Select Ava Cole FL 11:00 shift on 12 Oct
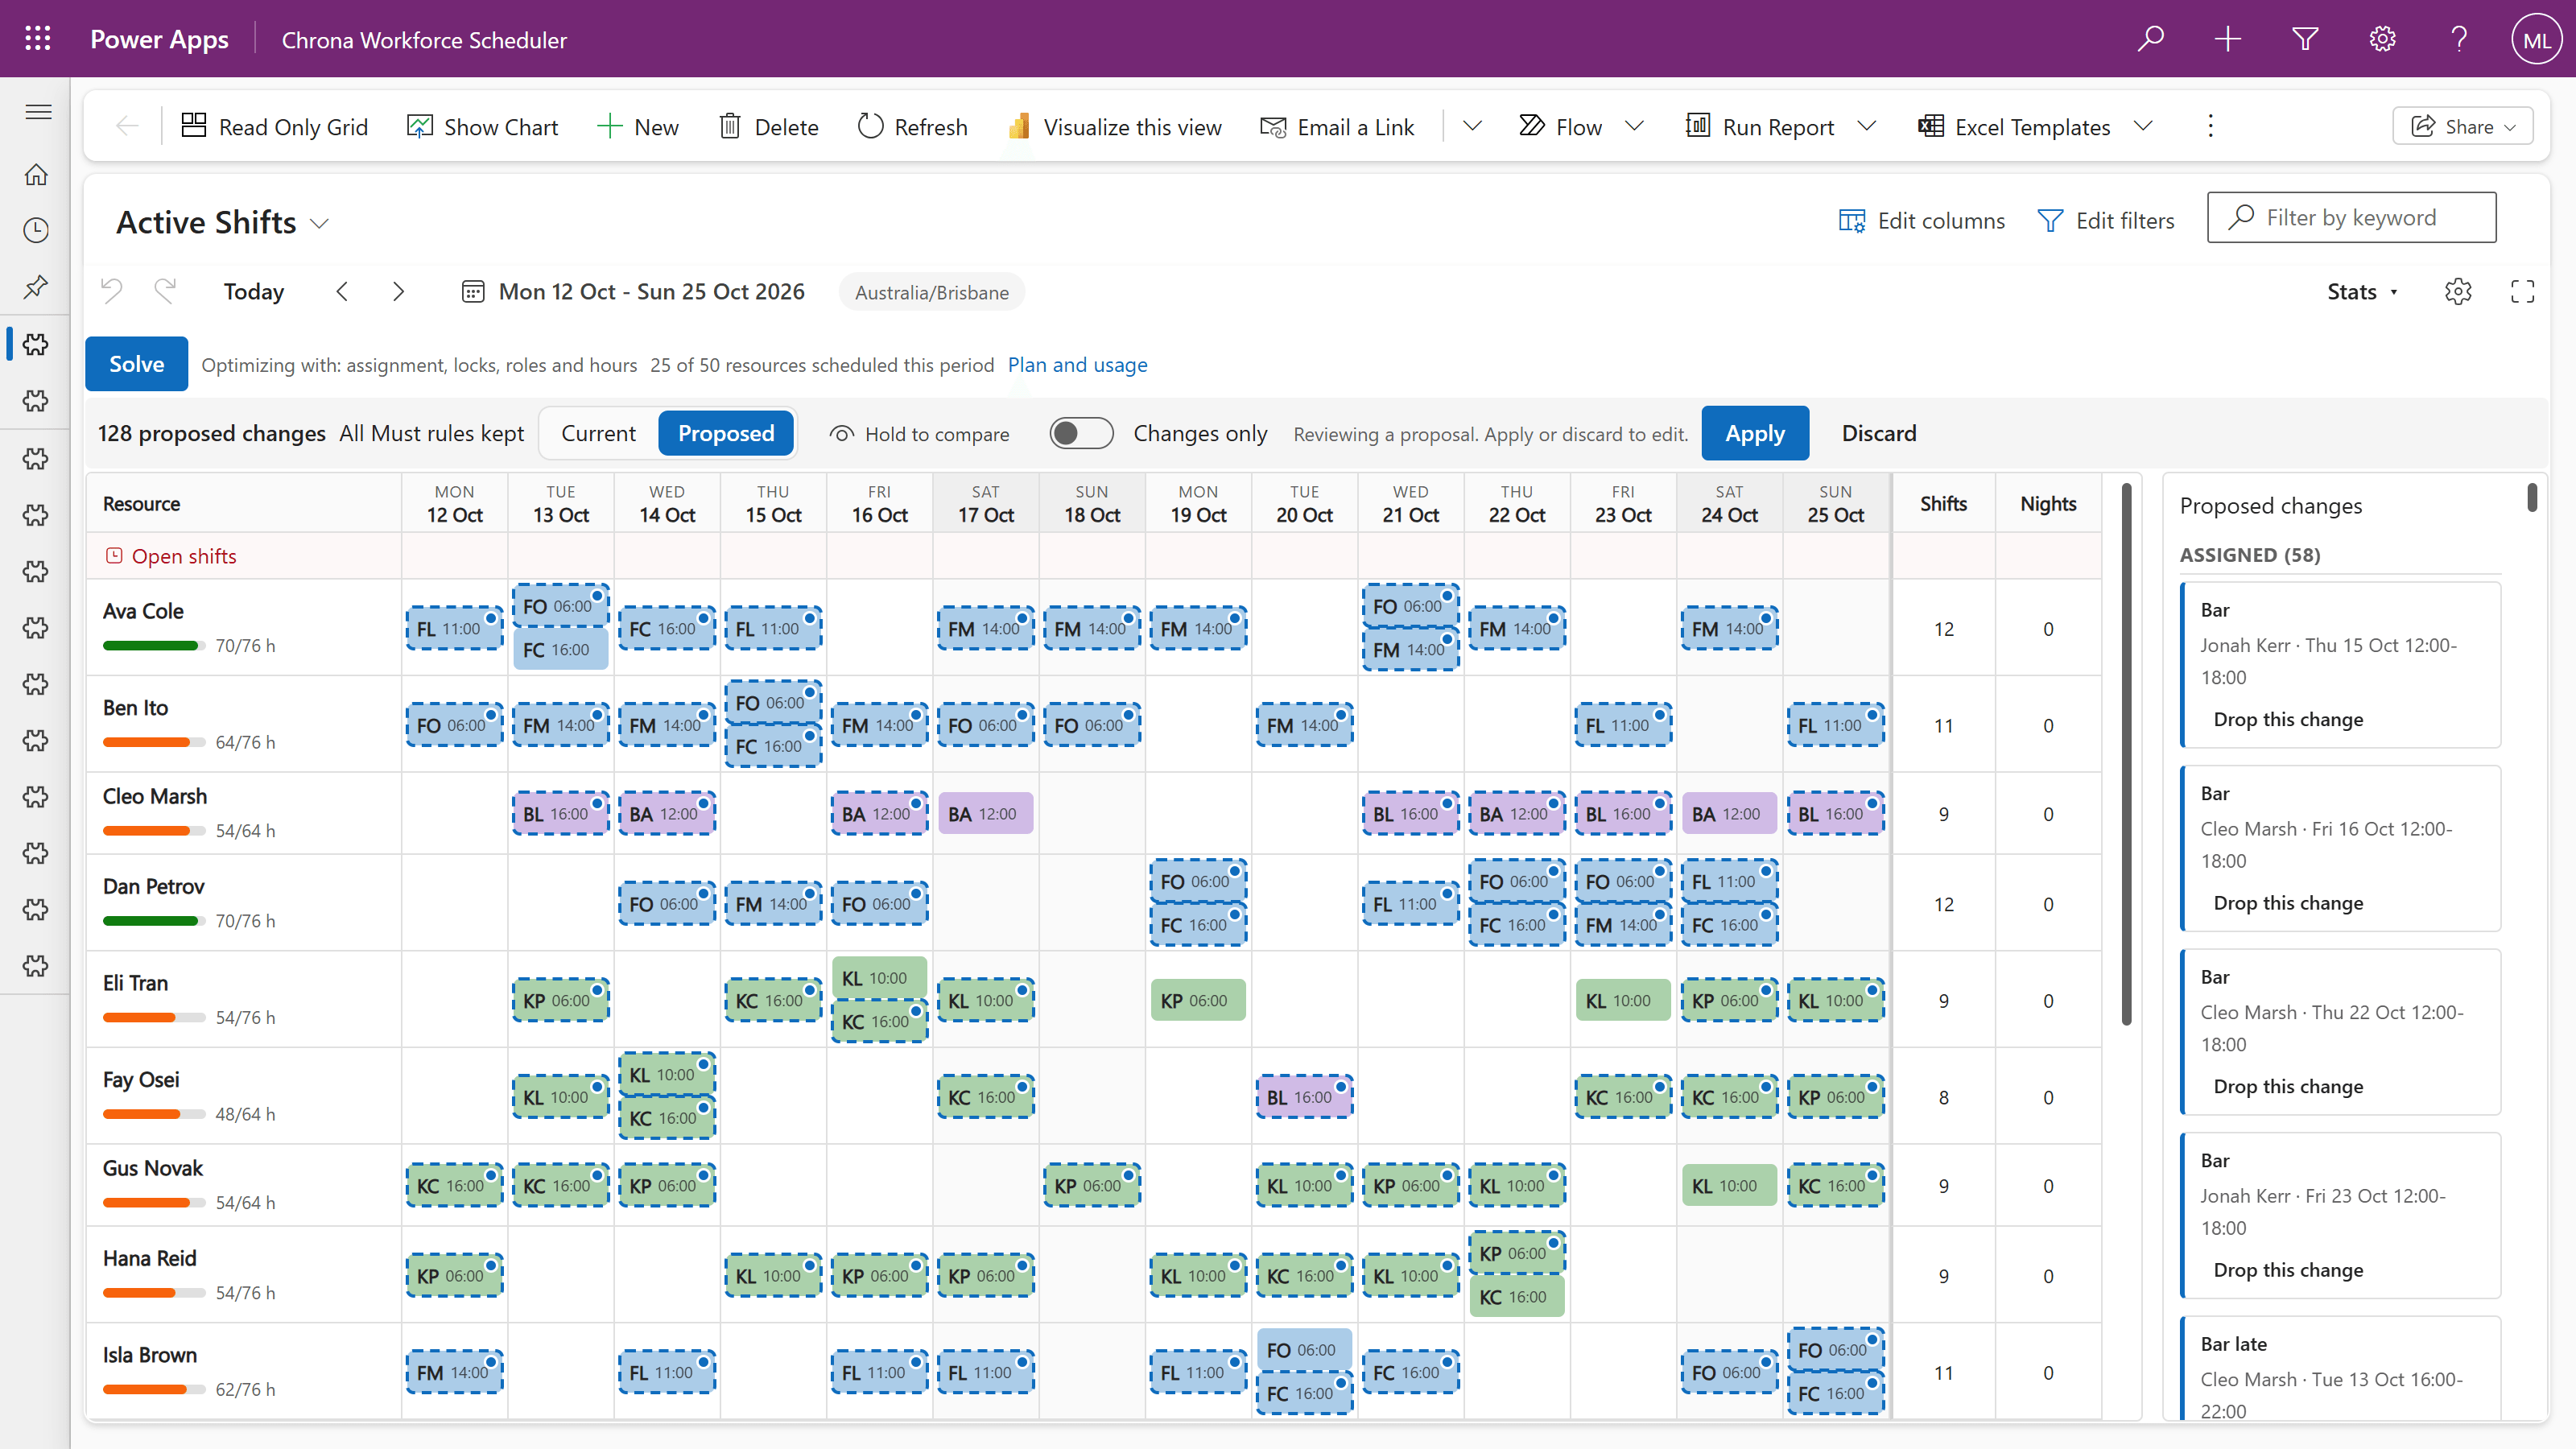Screen dimensions: 2576x1449 (x=454, y=629)
